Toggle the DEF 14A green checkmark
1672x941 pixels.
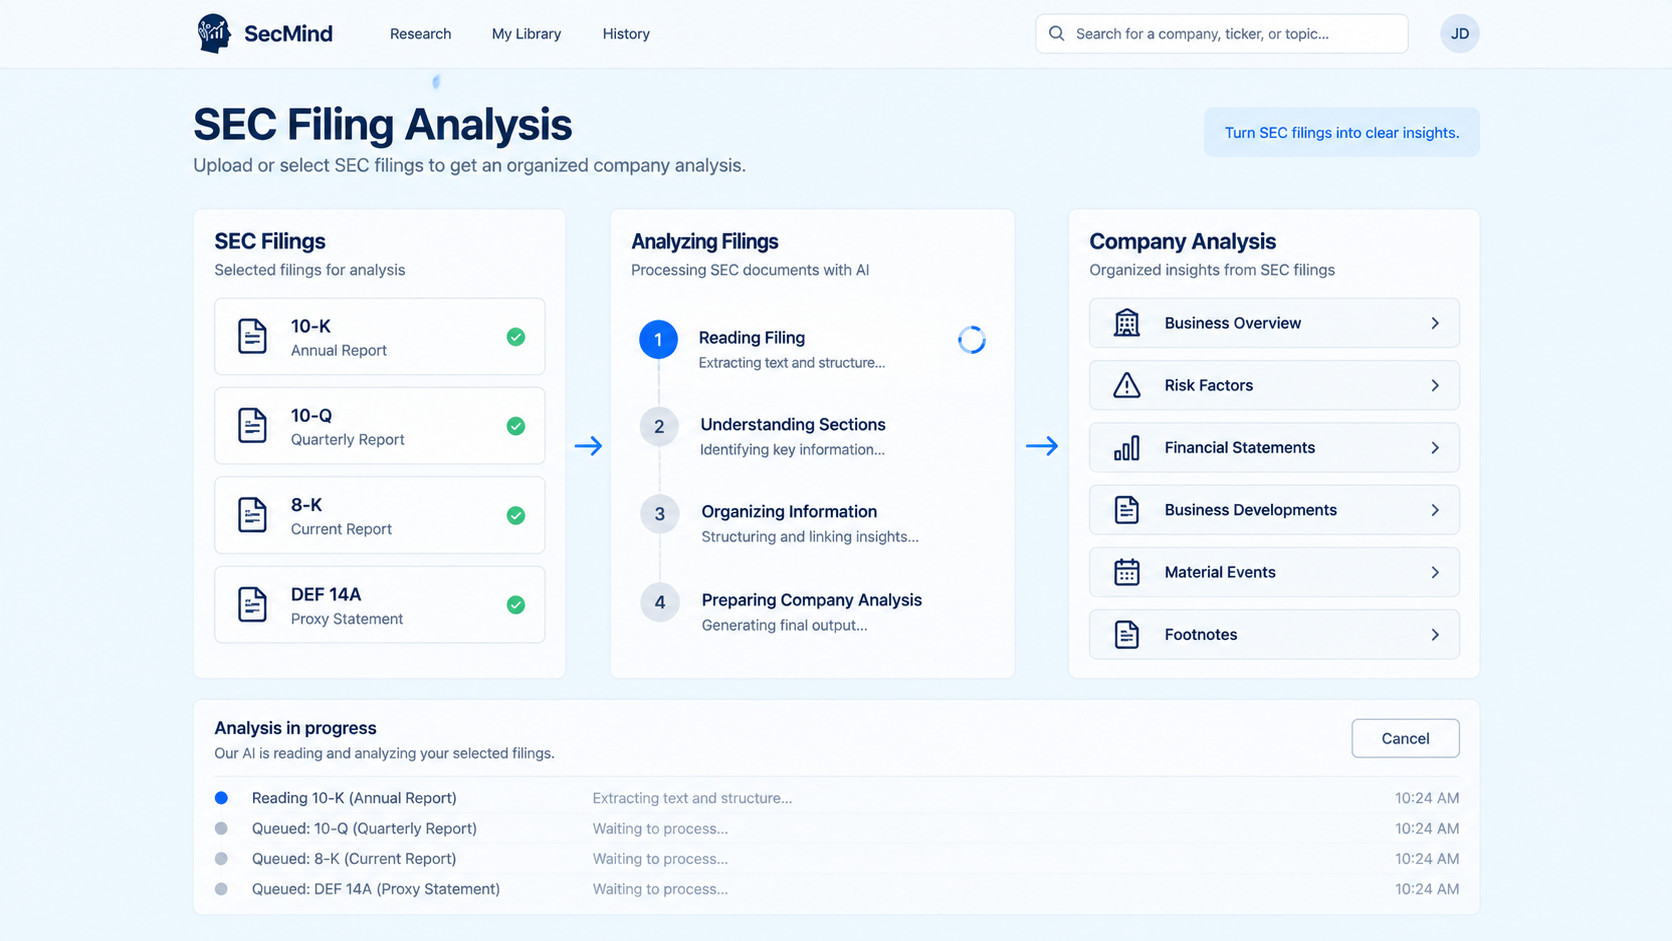(x=516, y=605)
